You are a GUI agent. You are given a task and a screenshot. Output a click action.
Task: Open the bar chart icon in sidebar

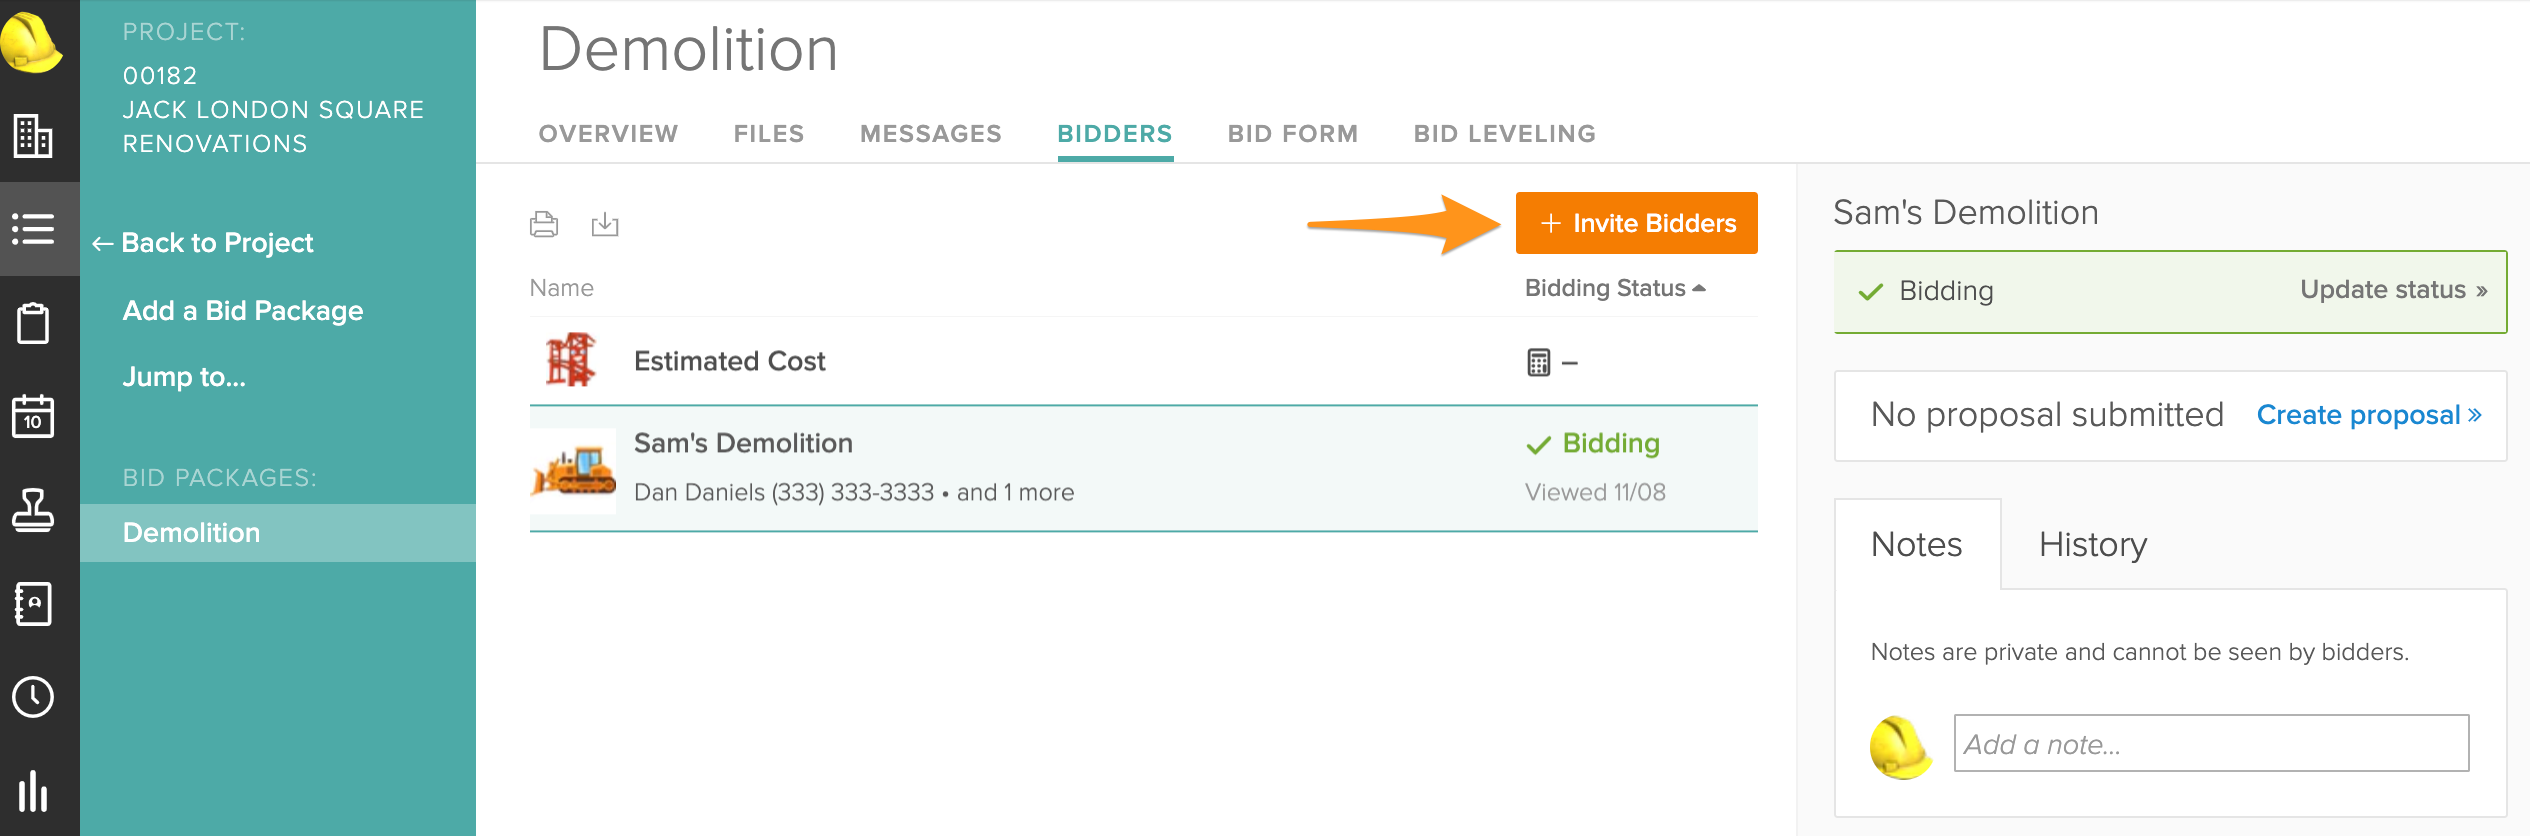(x=33, y=791)
